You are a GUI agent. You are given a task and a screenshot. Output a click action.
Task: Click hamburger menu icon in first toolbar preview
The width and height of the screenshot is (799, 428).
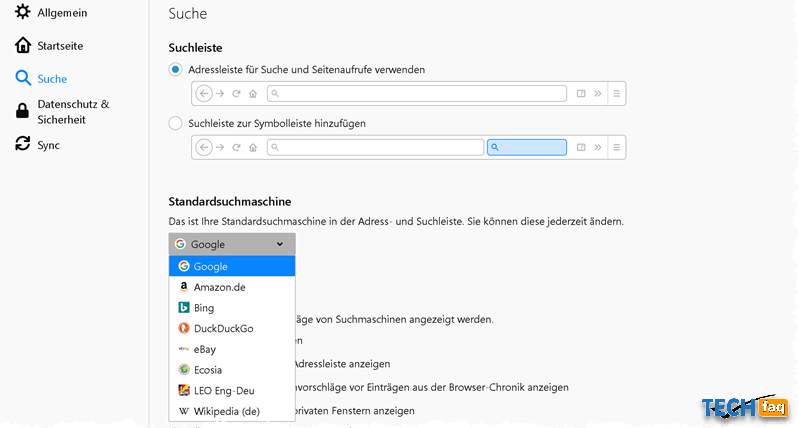pyautogui.click(x=617, y=93)
